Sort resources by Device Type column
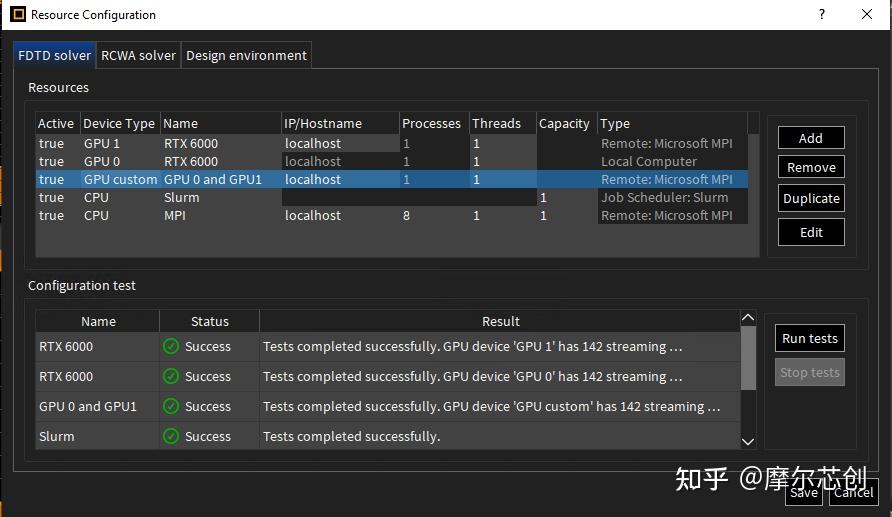Viewport: 892px width, 517px height. 119,124
